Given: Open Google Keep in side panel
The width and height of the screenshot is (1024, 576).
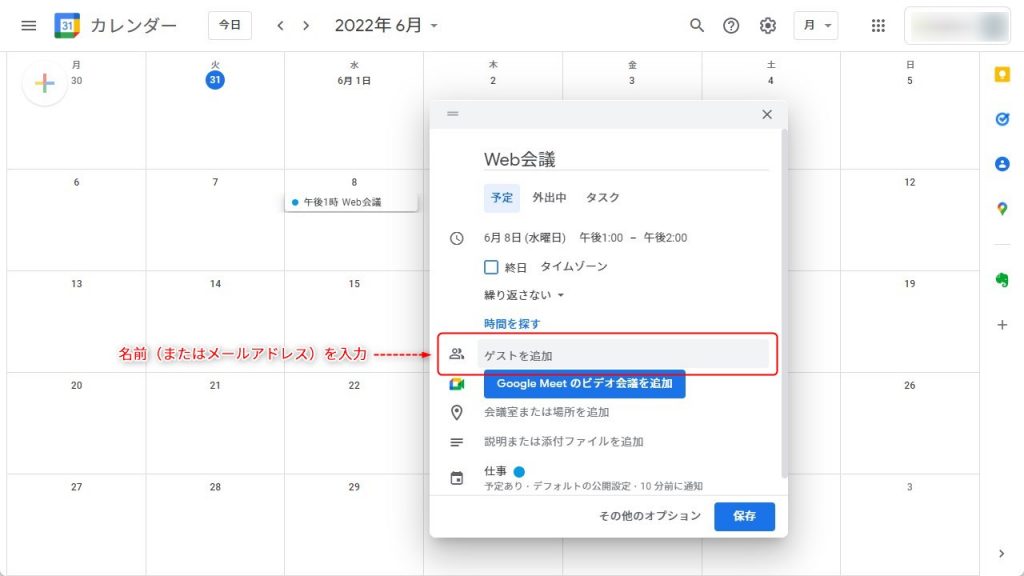Looking at the screenshot, I should click(1002, 74).
